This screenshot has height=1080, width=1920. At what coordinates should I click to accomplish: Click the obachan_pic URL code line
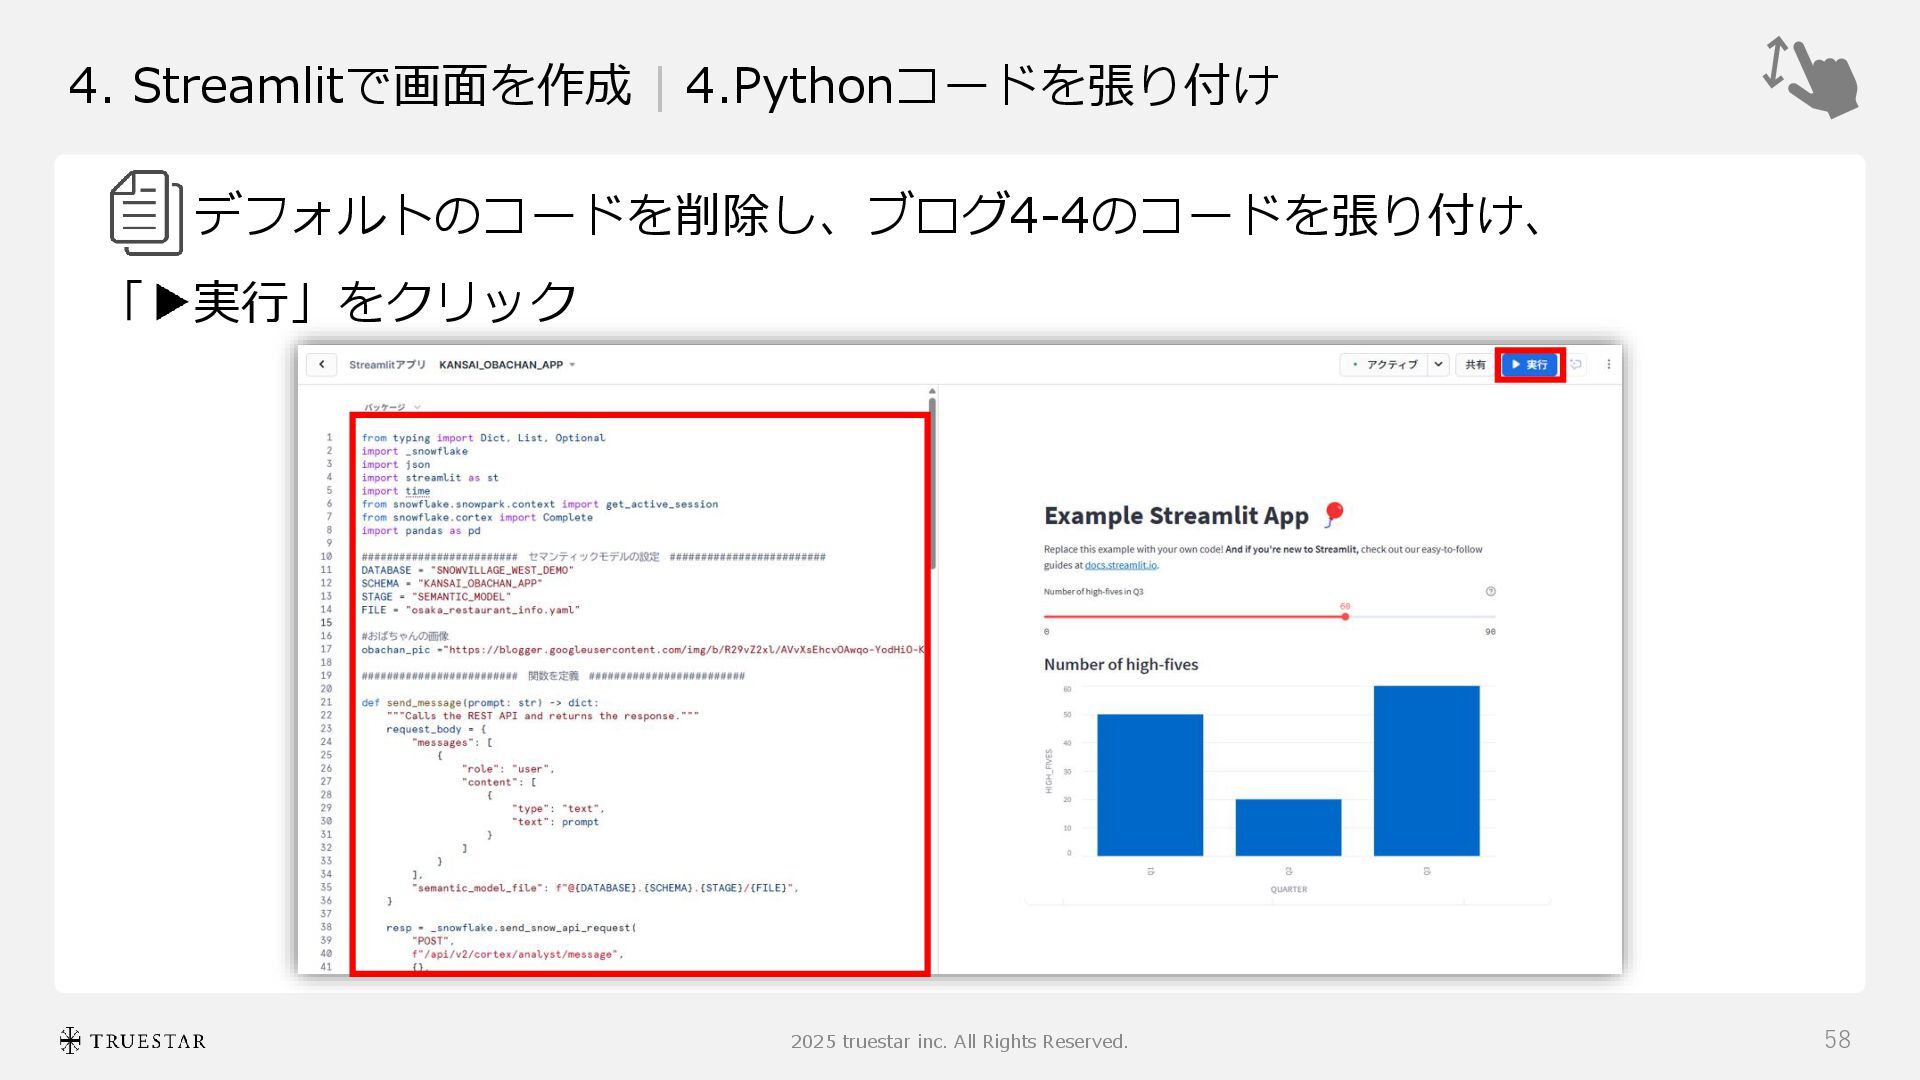pos(642,650)
